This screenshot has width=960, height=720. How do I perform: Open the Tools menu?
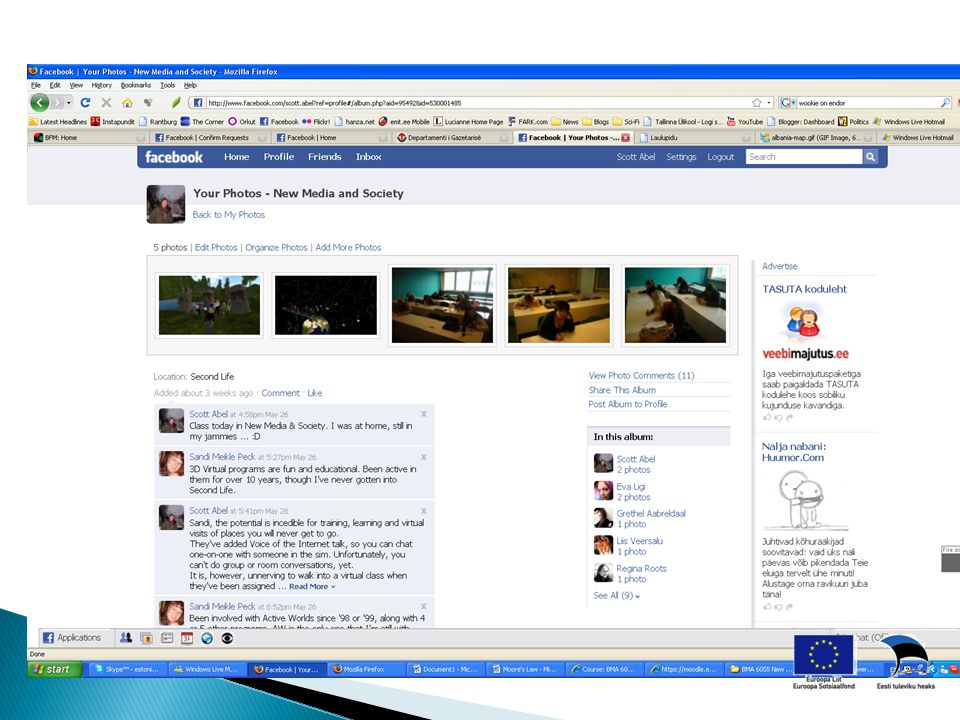(167, 85)
